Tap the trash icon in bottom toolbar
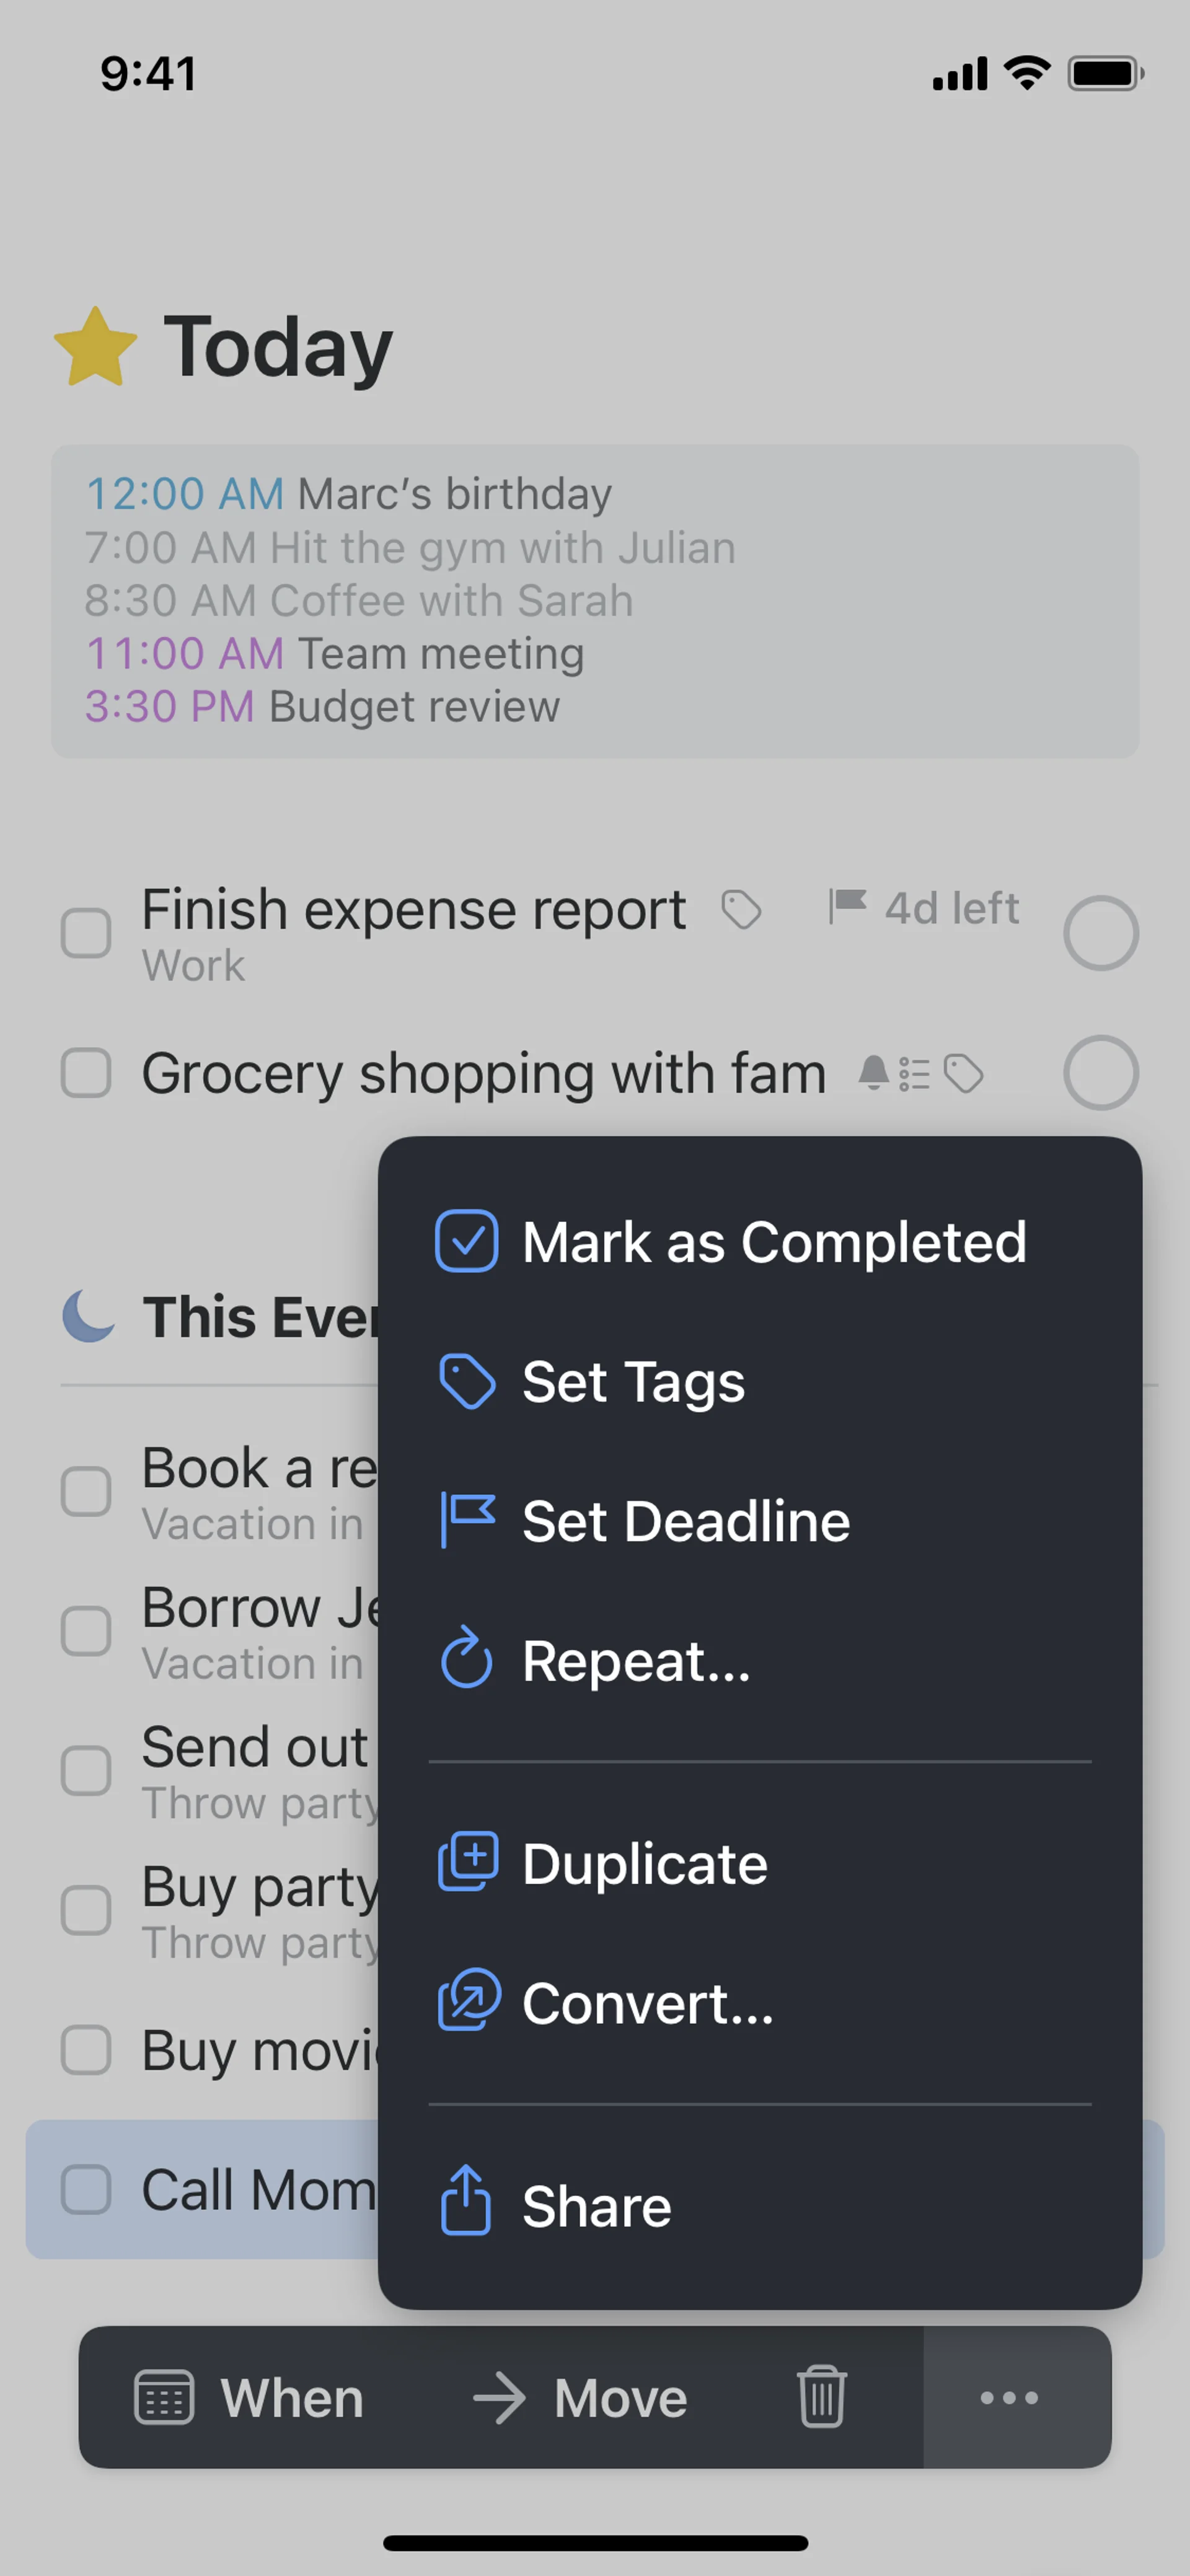1190x2576 pixels. (821, 2397)
